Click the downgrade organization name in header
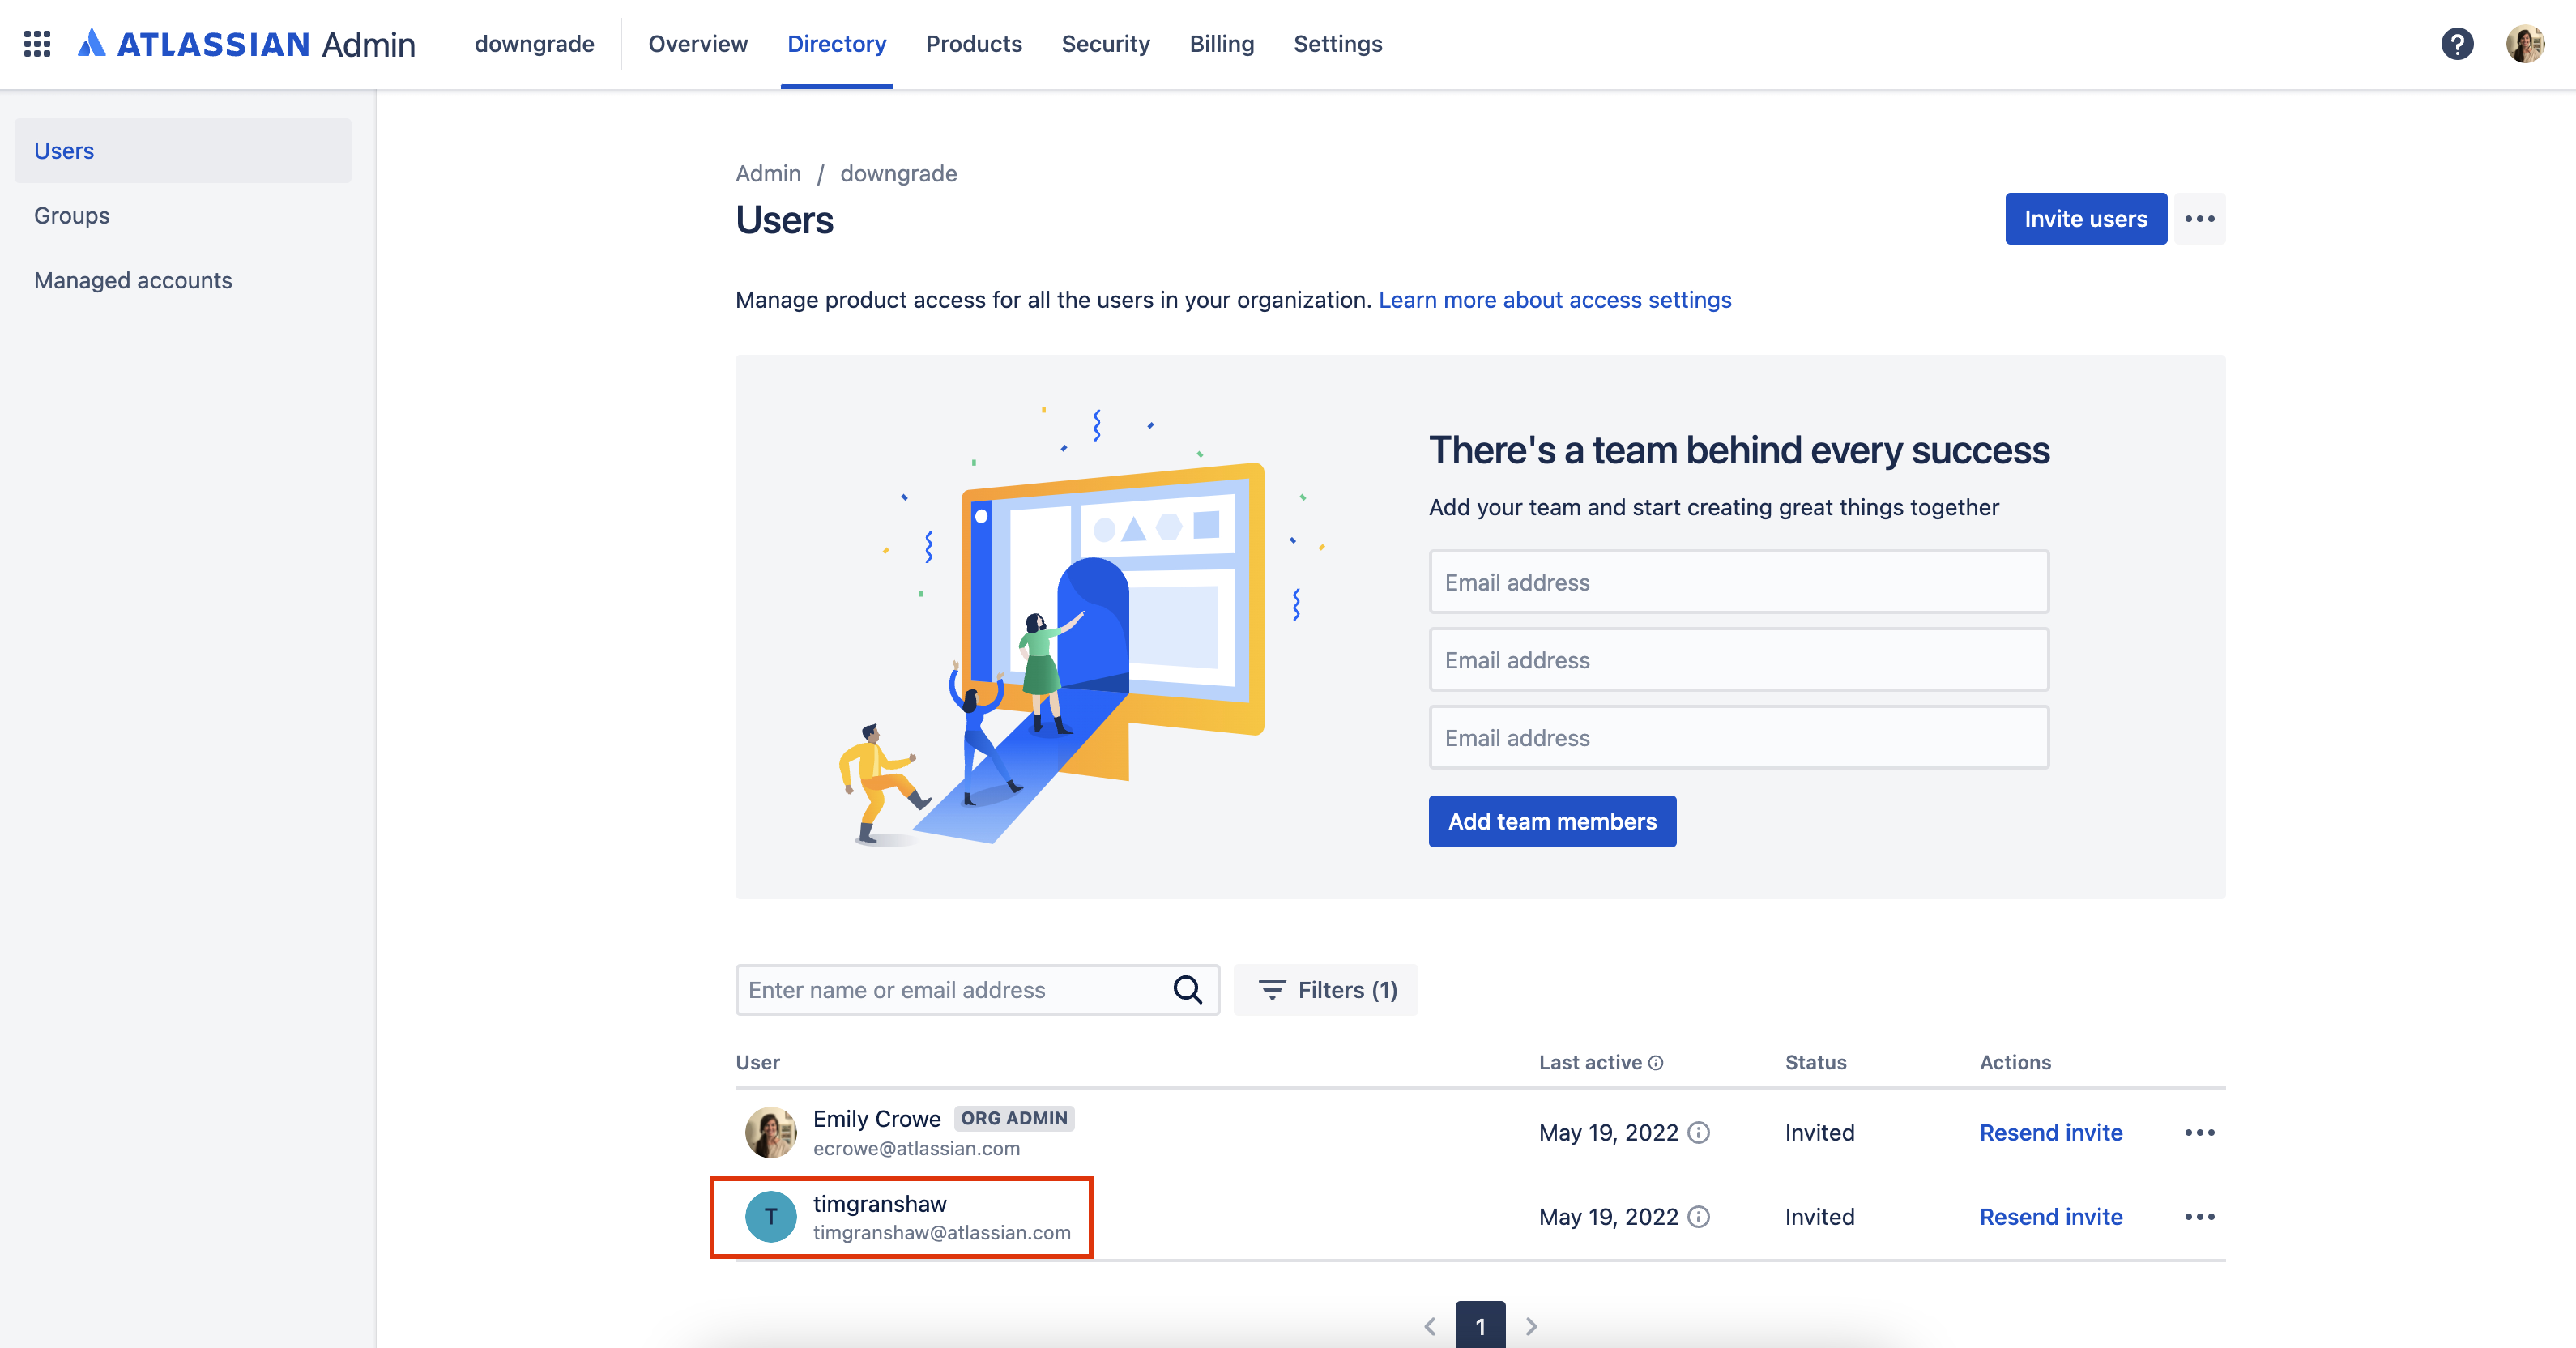2576x1348 pixels. pyautogui.click(x=534, y=44)
